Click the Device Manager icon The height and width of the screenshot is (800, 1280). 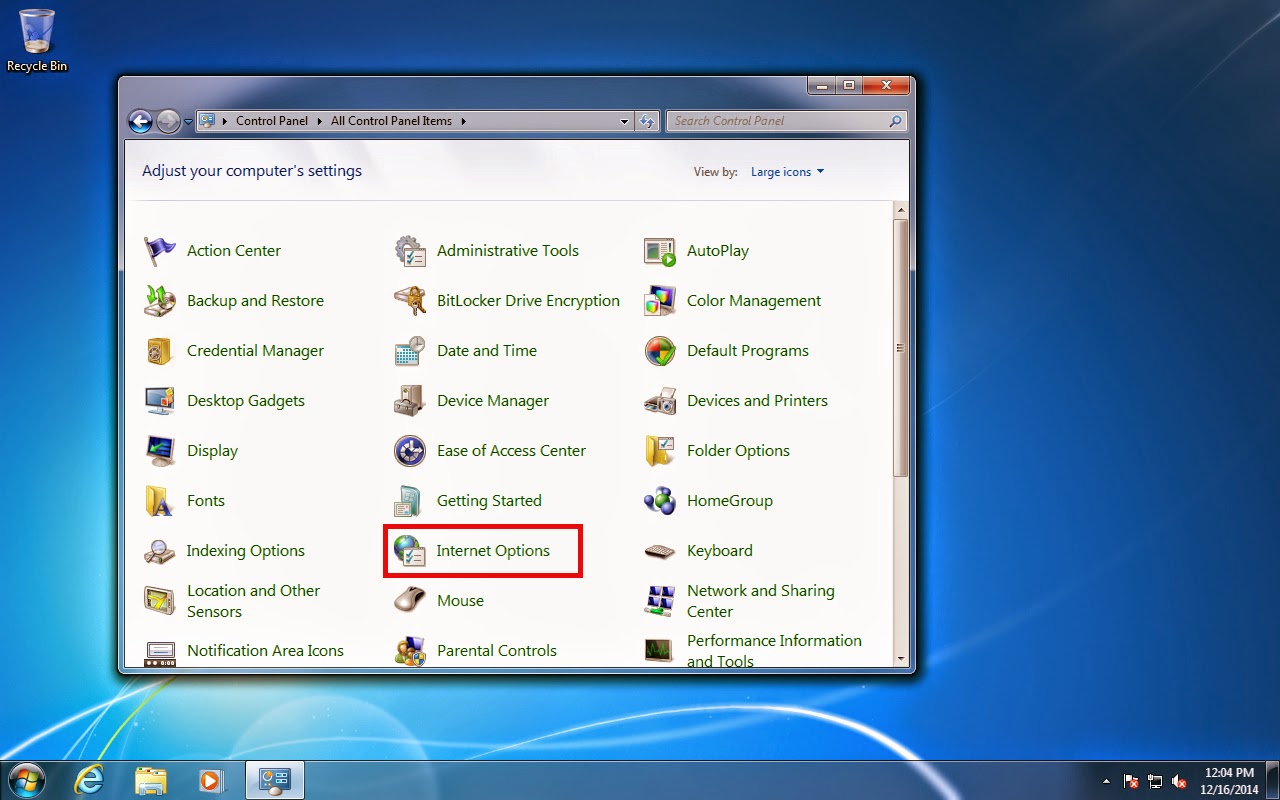pos(410,401)
